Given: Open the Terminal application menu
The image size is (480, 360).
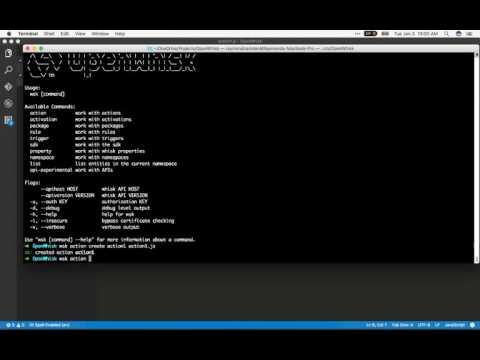Looking at the screenshot, I should 28,34.
